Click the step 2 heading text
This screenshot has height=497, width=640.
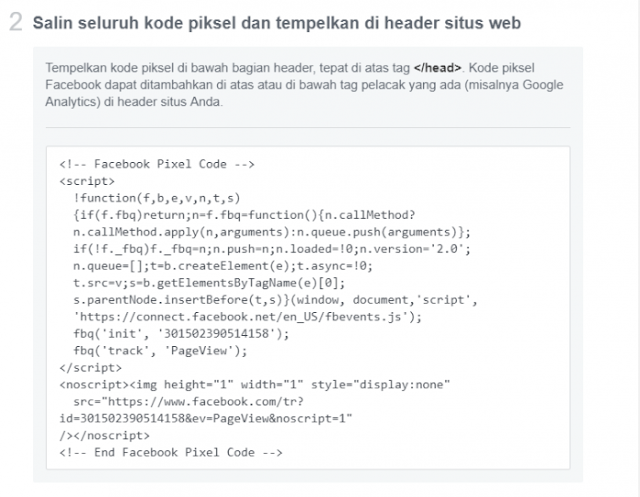[277, 23]
